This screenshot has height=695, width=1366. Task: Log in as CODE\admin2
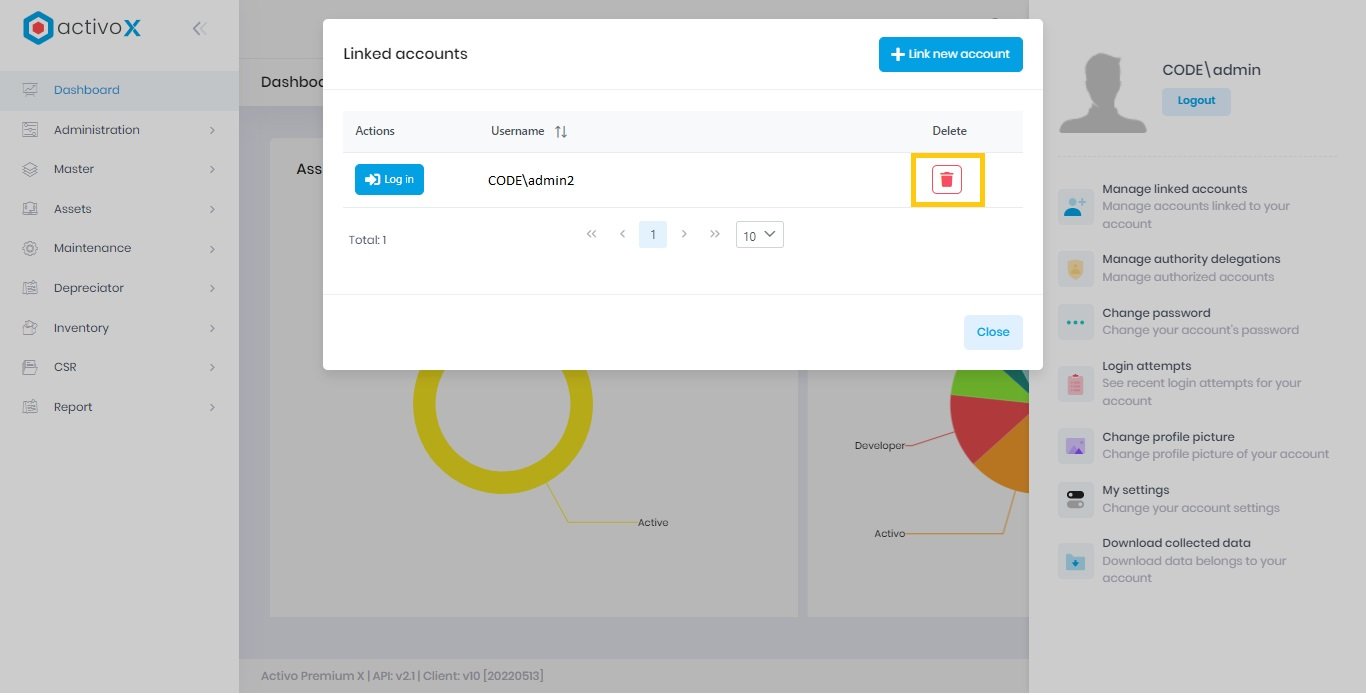click(389, 179)
